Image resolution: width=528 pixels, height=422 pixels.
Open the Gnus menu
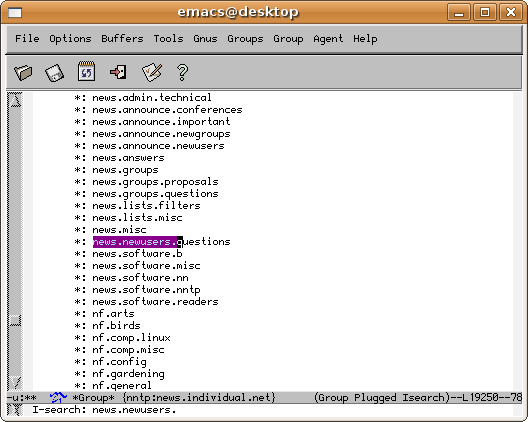tap(205, 39)
